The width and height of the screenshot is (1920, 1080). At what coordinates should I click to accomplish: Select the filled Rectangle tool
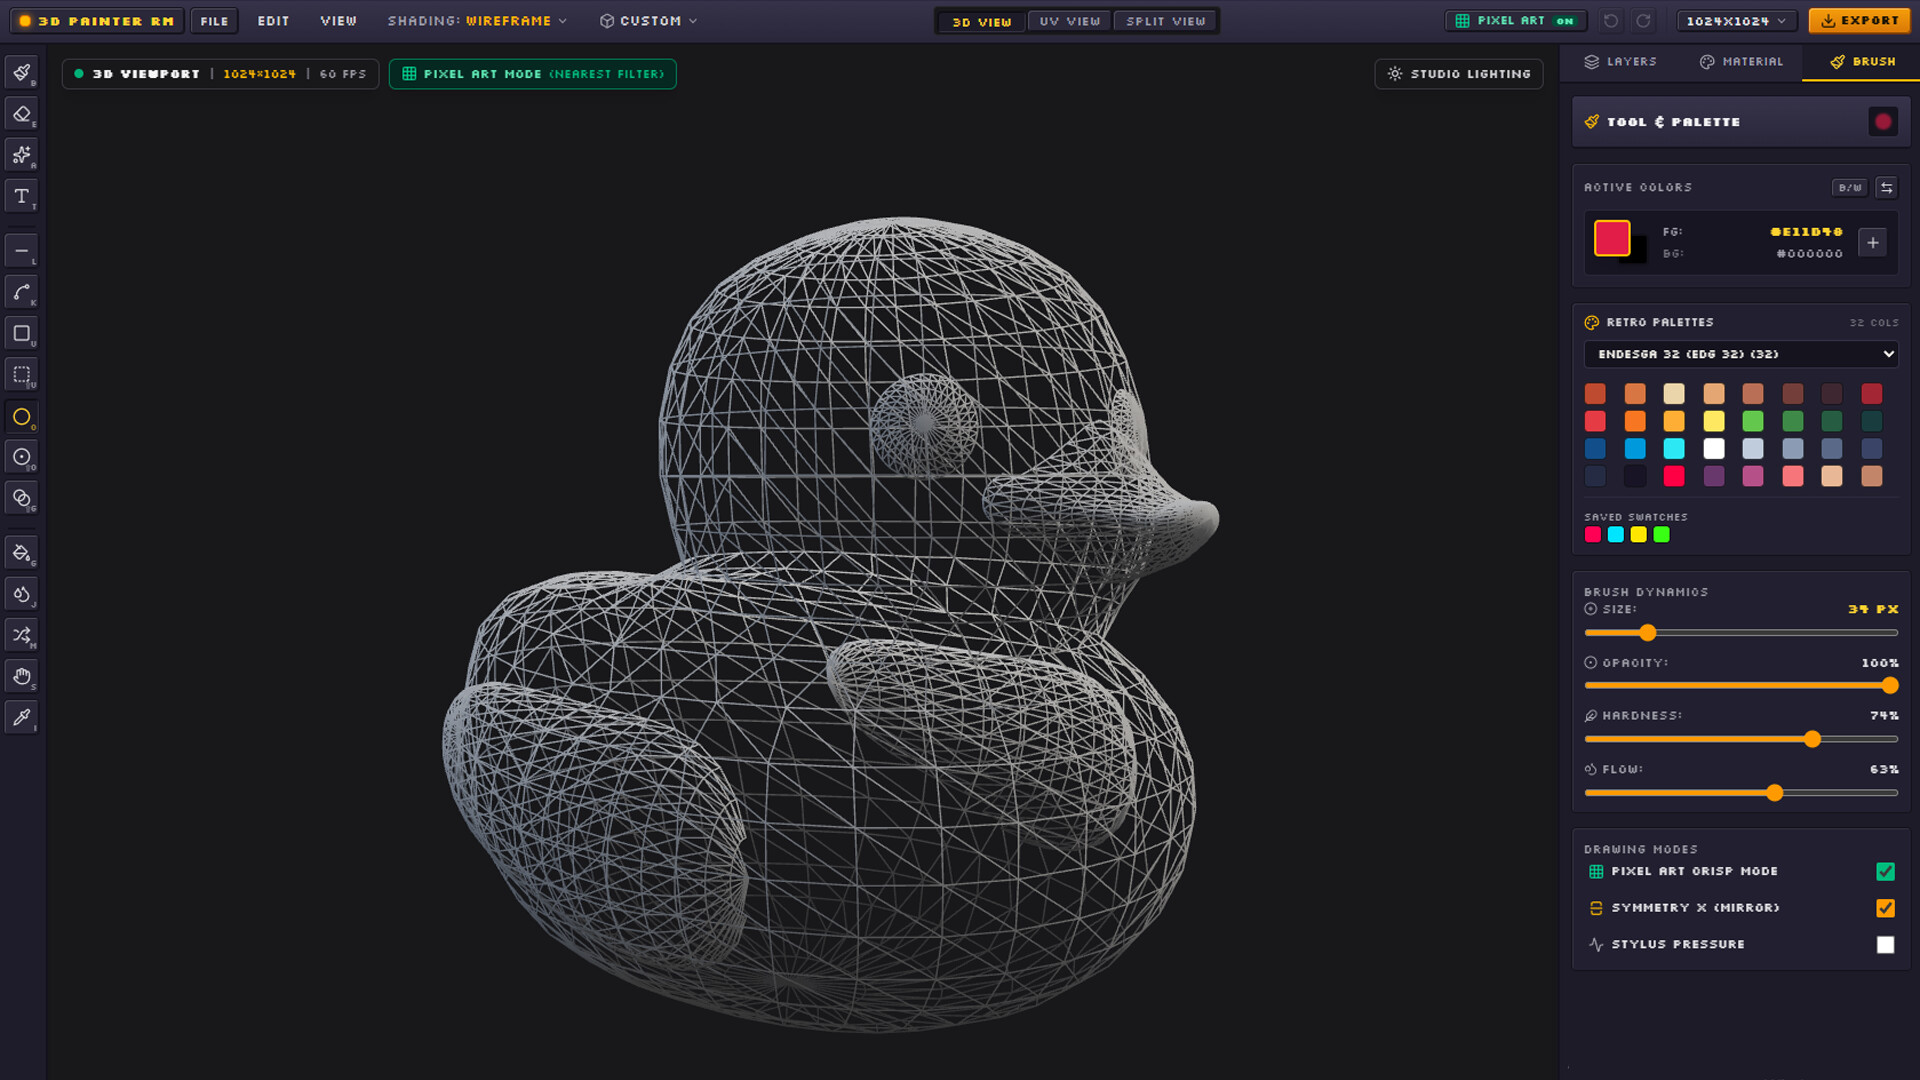22,333
